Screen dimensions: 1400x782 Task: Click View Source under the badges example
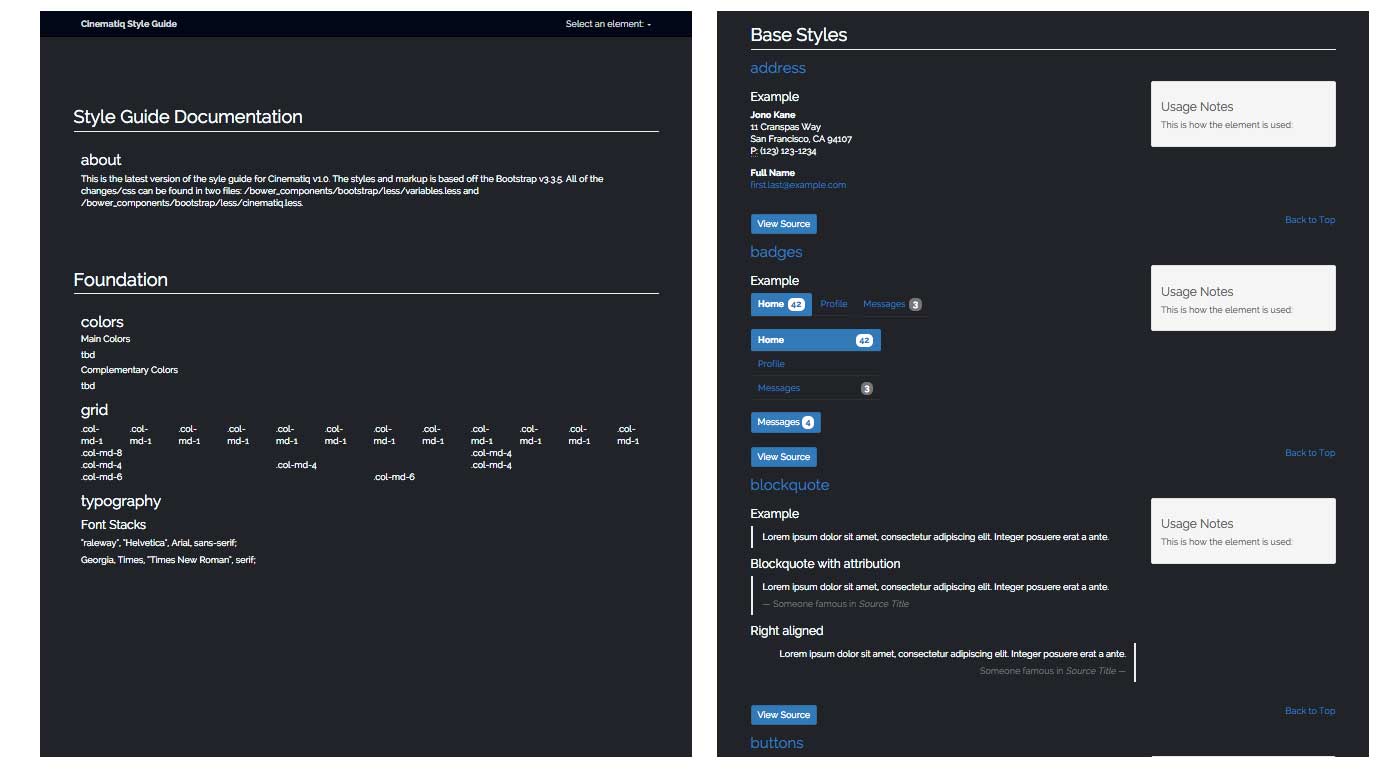pyautogui.click(x=783, y=457)
